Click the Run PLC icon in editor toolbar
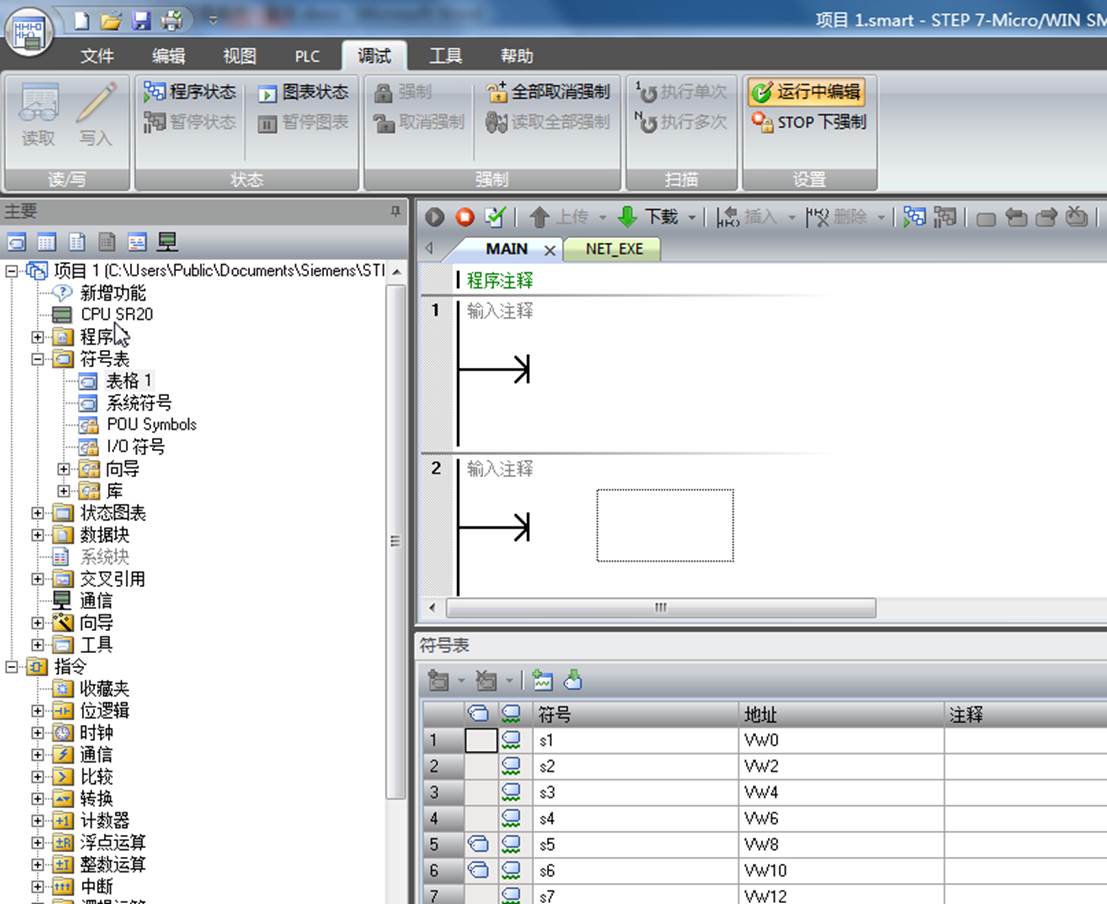Image resolution: width=1107 pixels, height=904 pixels. point(435,217)
